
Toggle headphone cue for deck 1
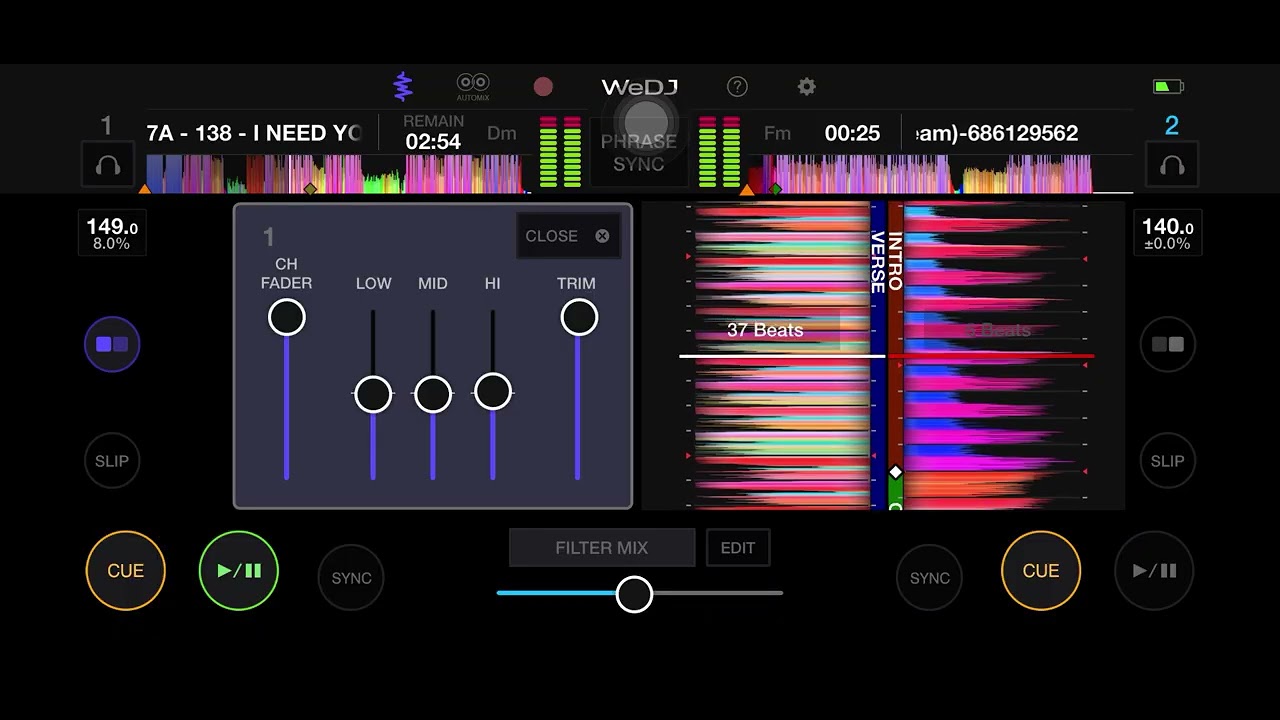[x=108, y=165]
